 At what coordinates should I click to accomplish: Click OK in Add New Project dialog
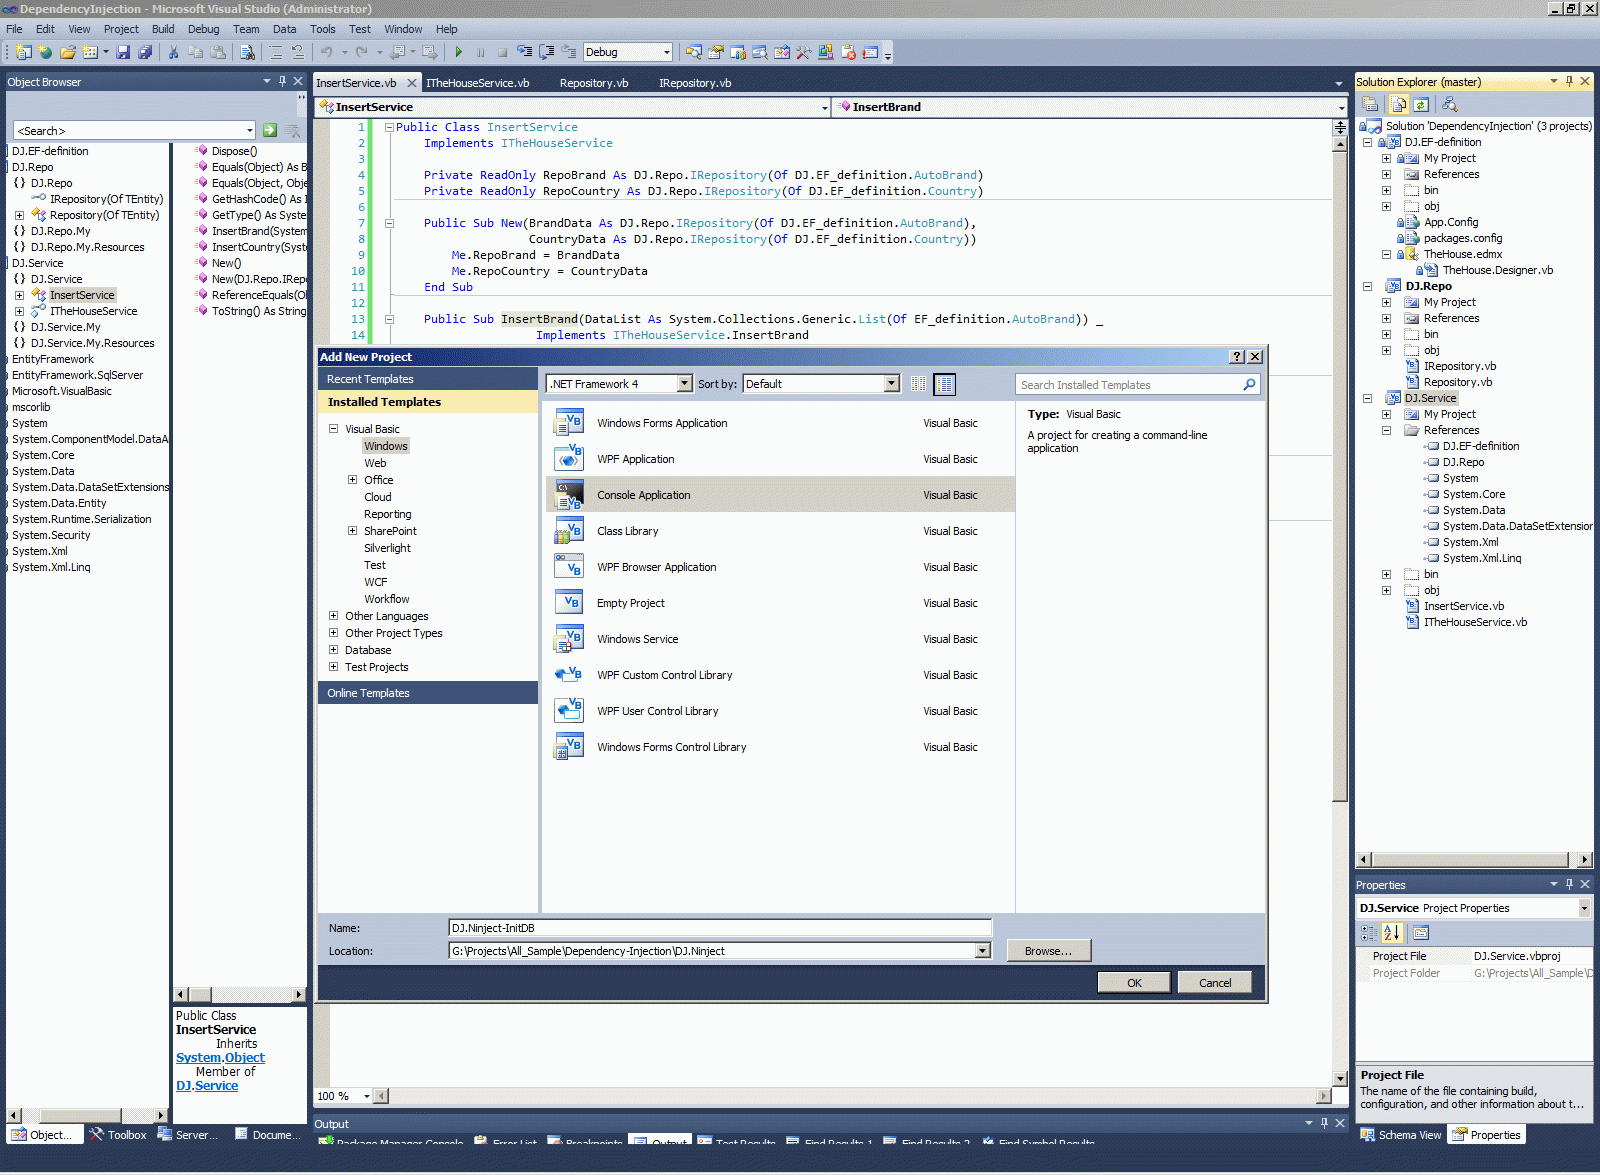click(1134, 983)
